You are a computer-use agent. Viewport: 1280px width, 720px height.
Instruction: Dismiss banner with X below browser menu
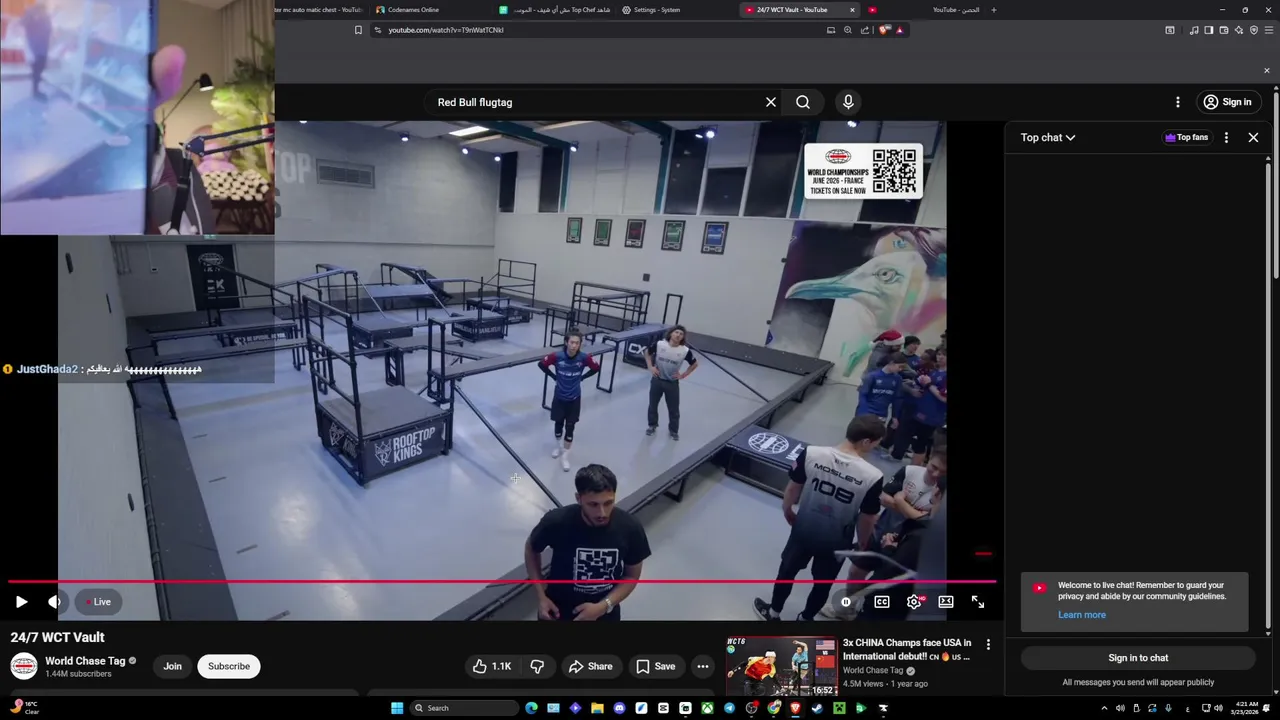tap(1267, 70)
